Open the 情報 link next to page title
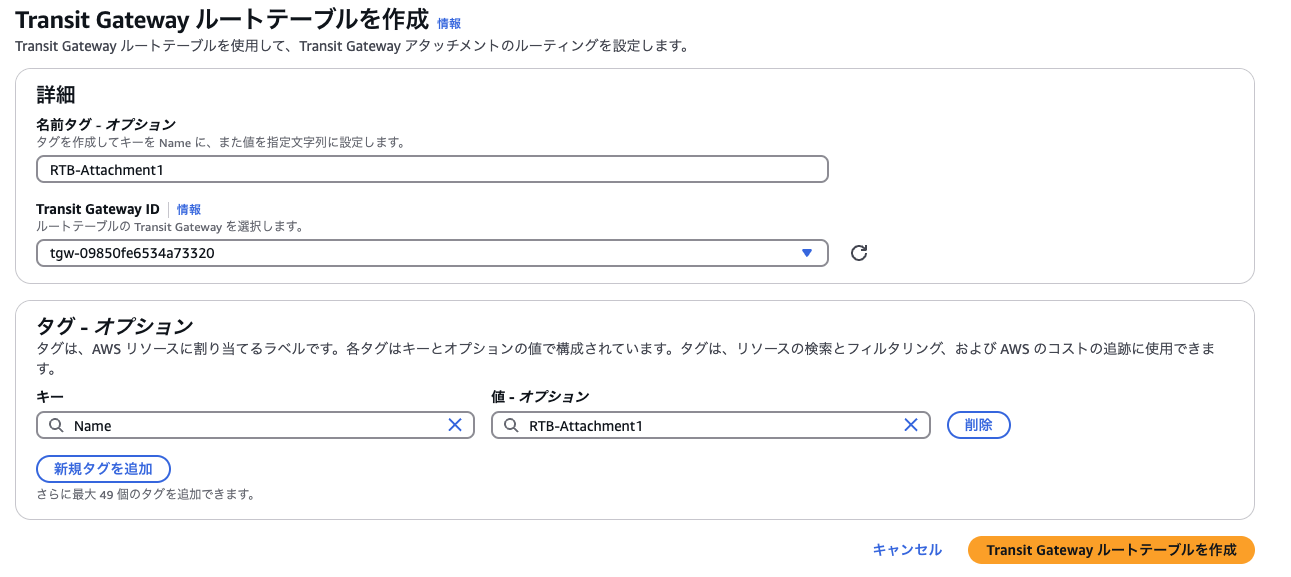Viewport: 1291px width, 577px height. (x=449, y=23)
